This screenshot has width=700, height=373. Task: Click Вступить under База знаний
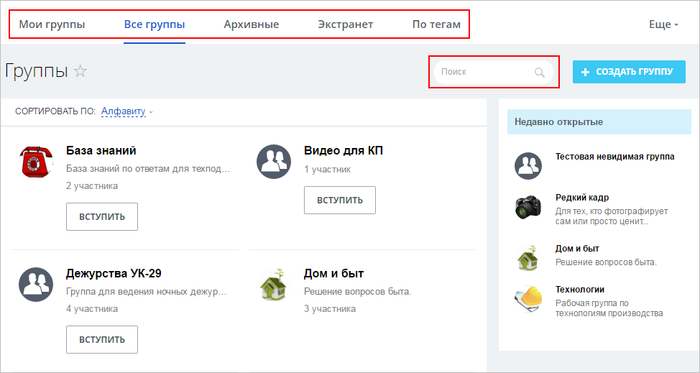(102, 217)
